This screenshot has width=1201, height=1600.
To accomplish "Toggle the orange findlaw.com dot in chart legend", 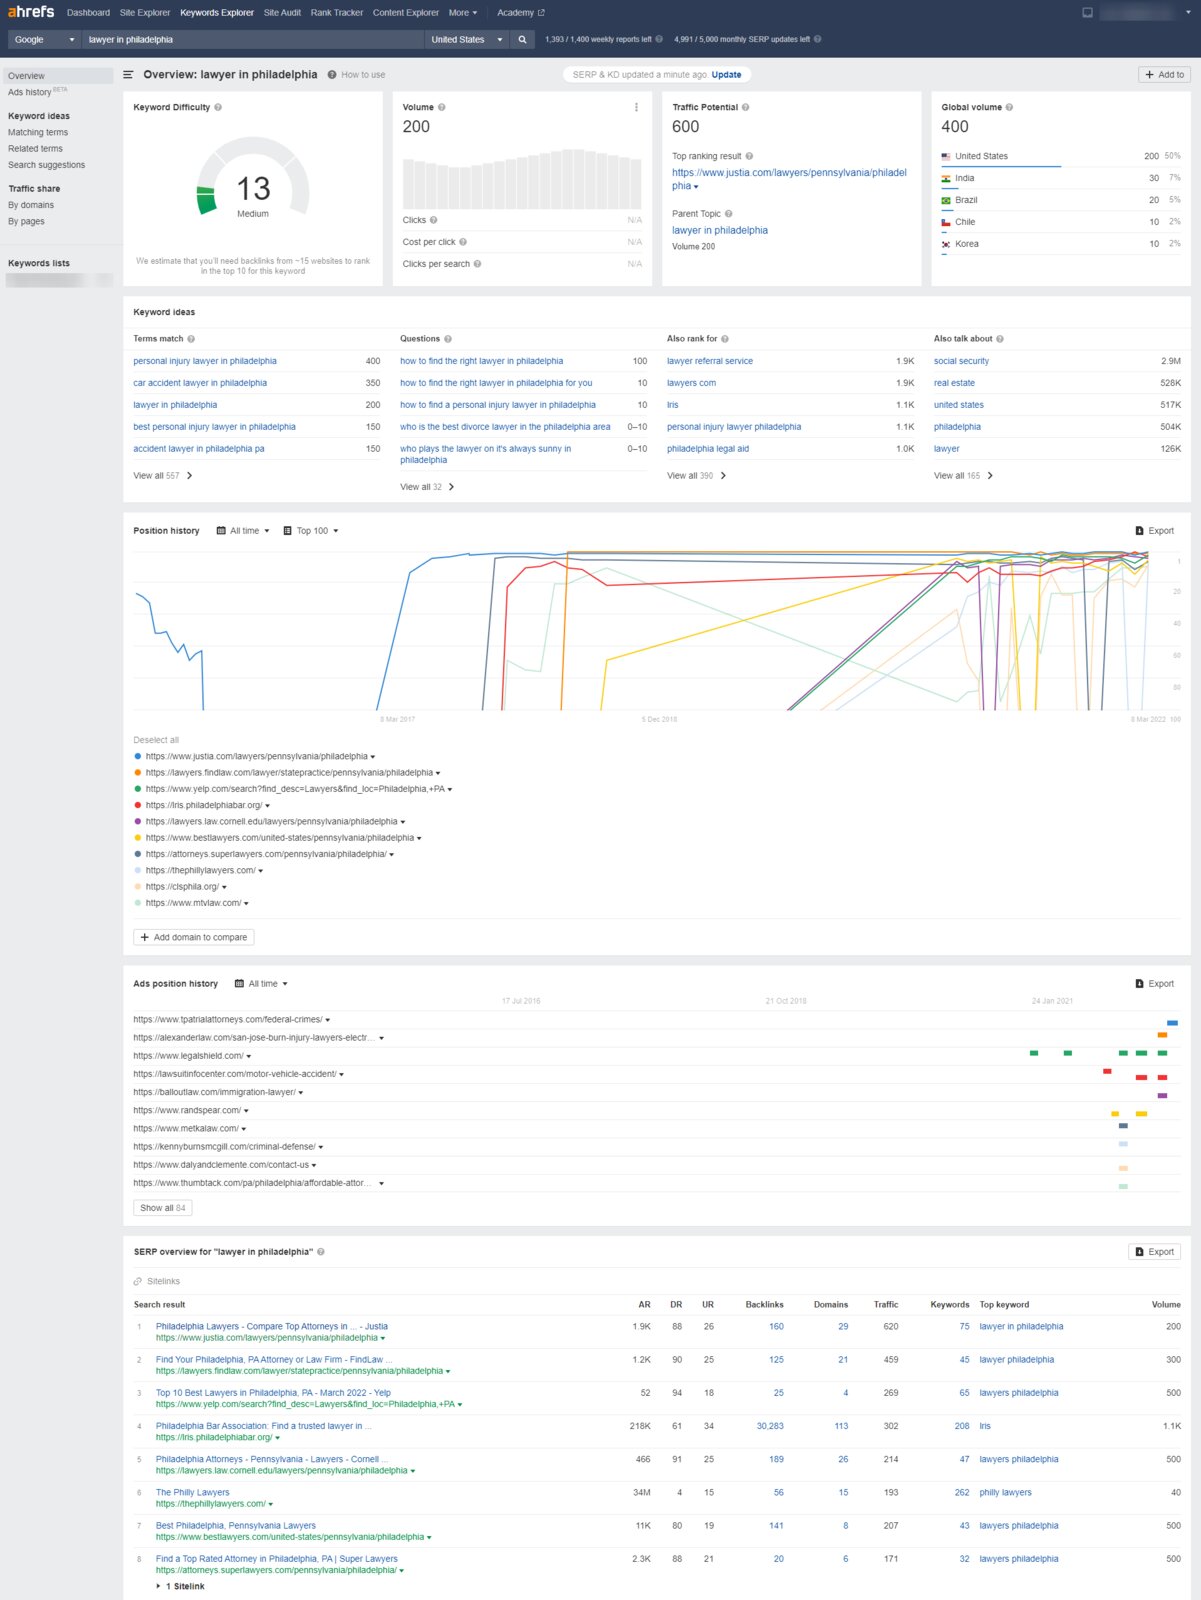I will 138,773.
